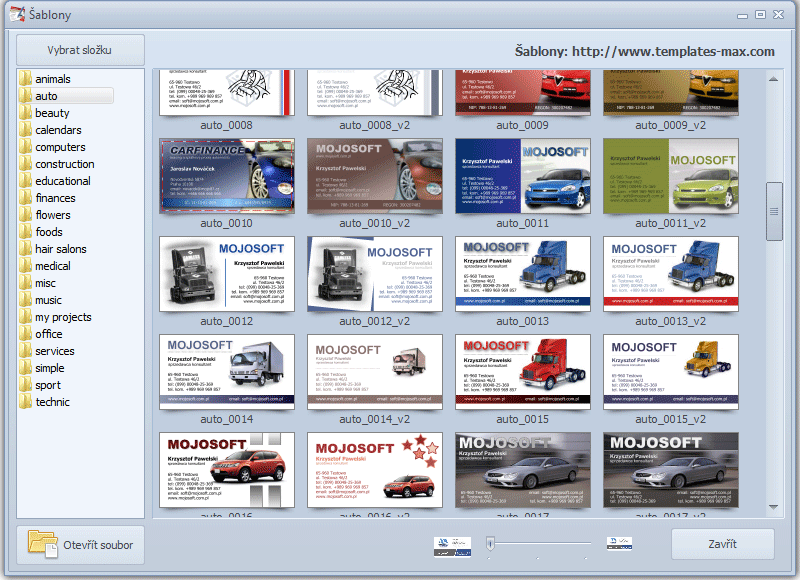Open the medical folder
Screen dimensions: 800x580
[x=45, y=266]
